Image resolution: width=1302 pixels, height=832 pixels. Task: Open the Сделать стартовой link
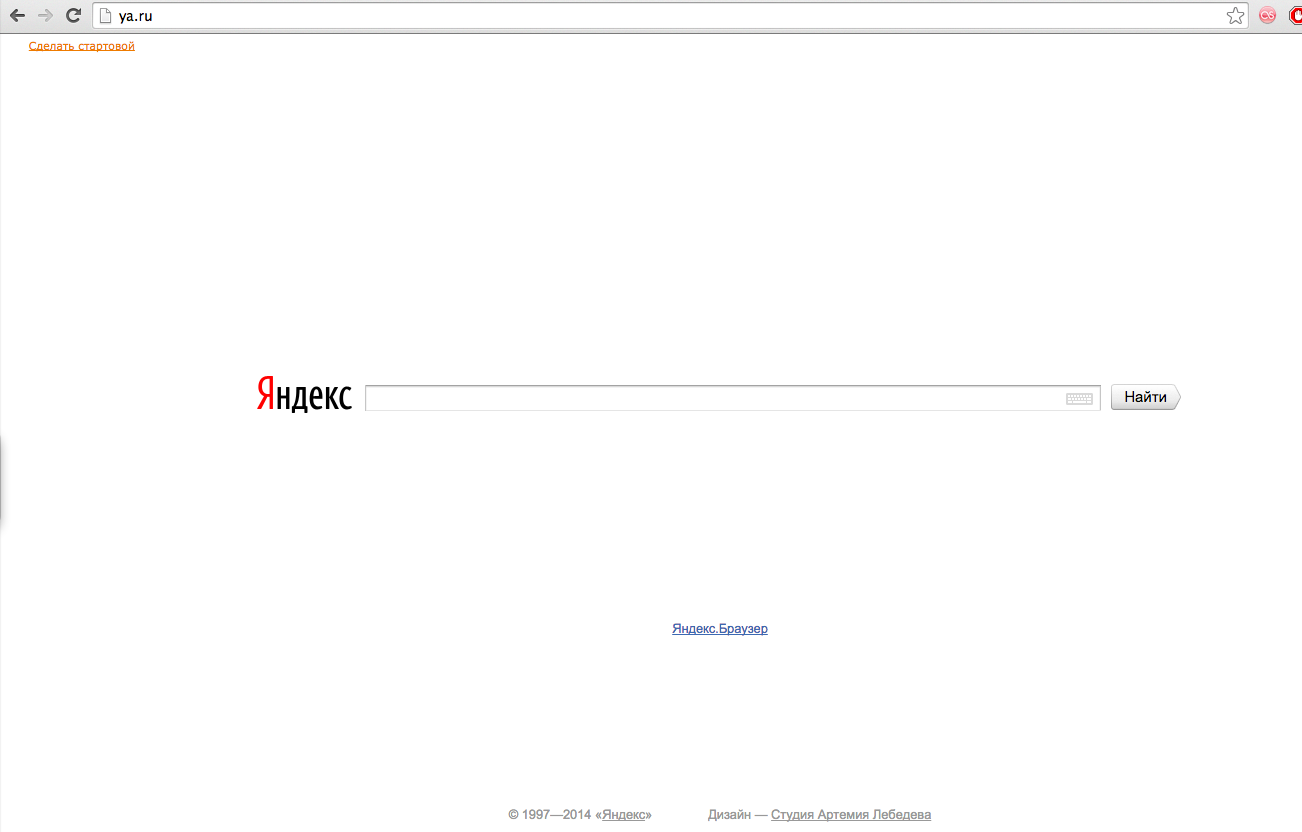82,46
